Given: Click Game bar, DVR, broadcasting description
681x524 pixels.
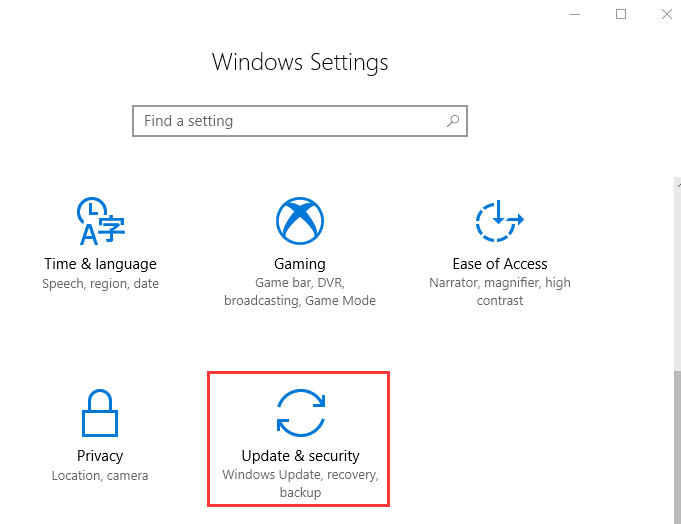Looking at the screenshot, I should click(300, 292).
